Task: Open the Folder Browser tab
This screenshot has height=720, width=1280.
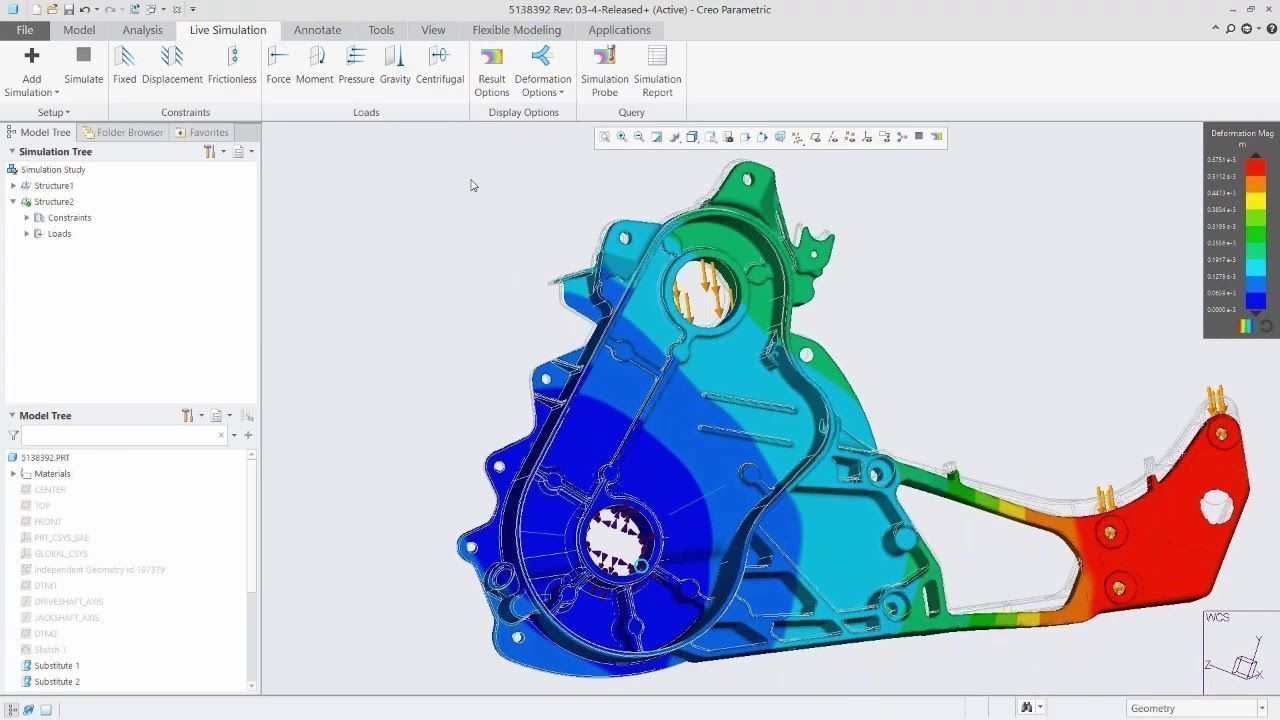Action: (x=123, y=132)
